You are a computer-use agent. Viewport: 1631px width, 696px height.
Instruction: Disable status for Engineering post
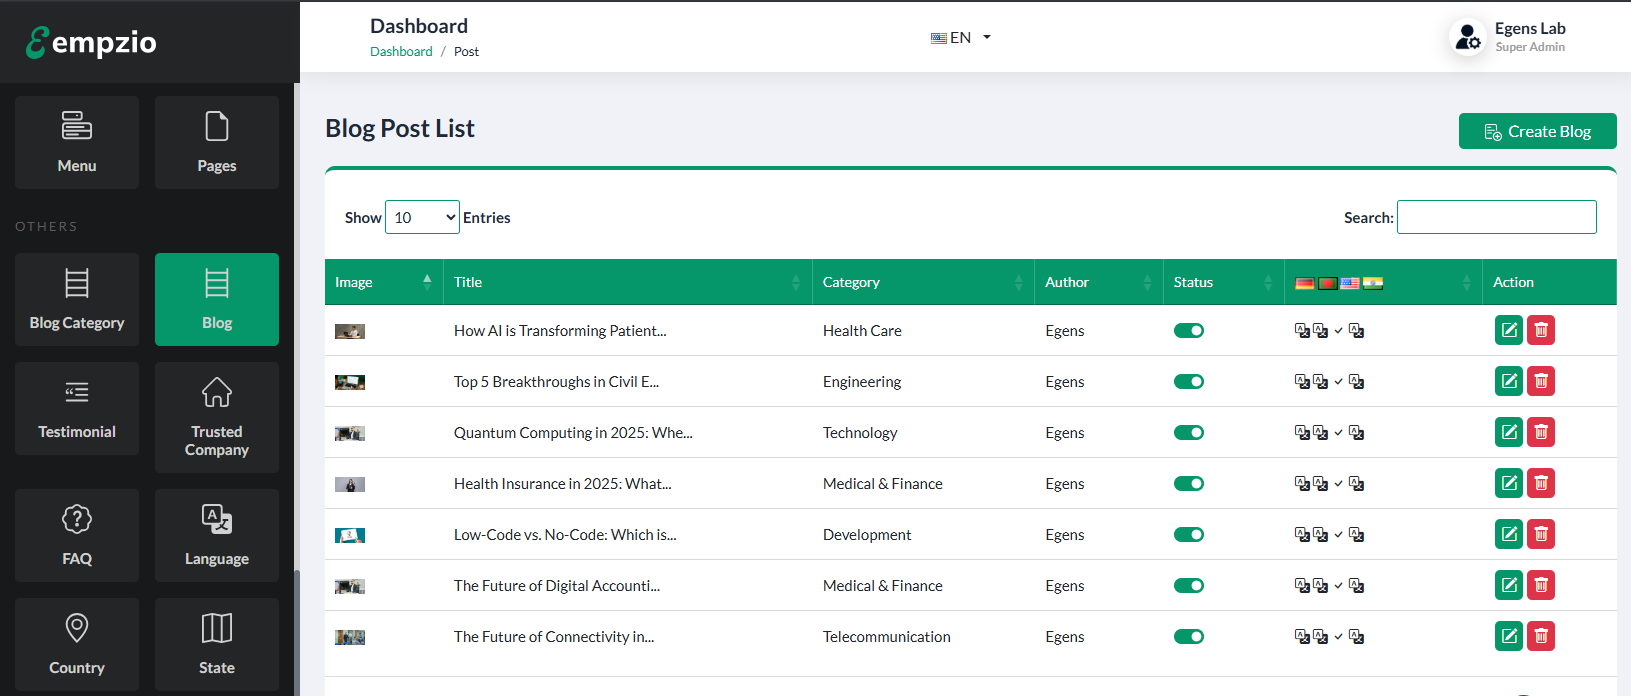point(1188,382)
